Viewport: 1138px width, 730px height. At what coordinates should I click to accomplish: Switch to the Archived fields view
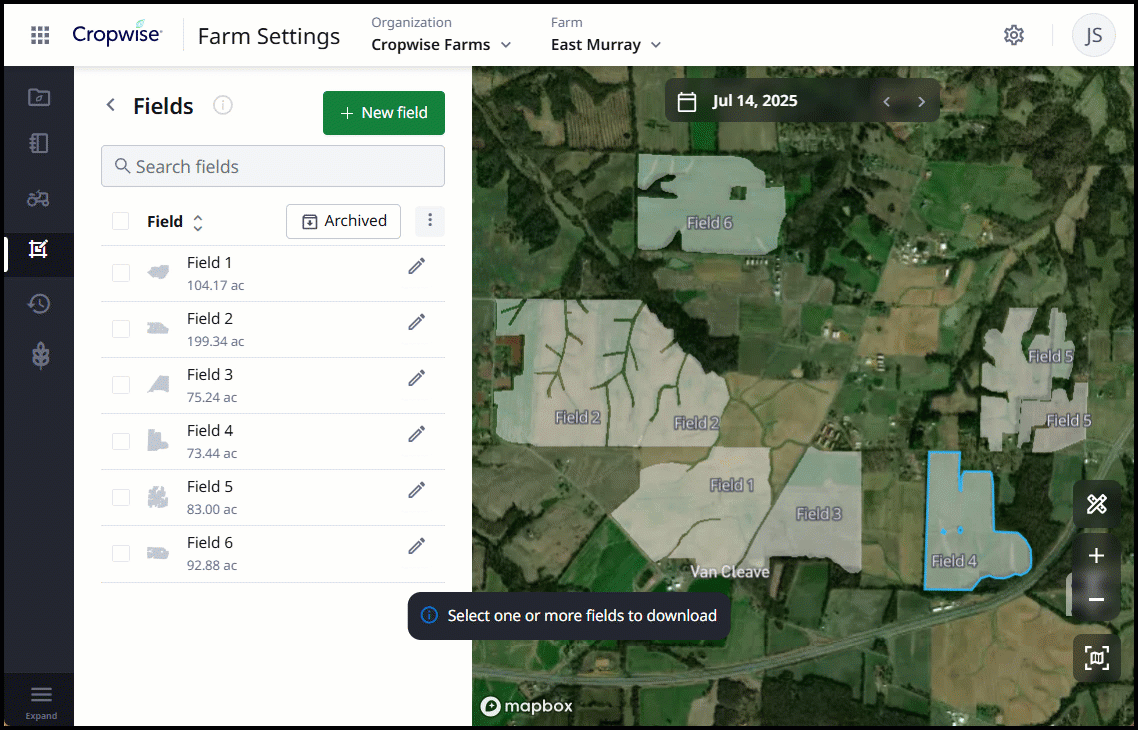[x=343, y=221]
